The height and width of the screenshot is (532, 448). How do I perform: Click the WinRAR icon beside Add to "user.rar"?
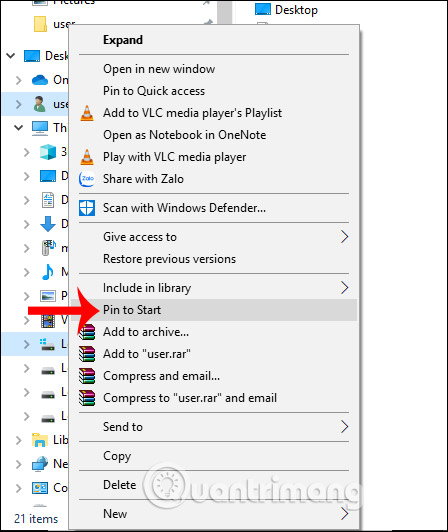[87, 354]
